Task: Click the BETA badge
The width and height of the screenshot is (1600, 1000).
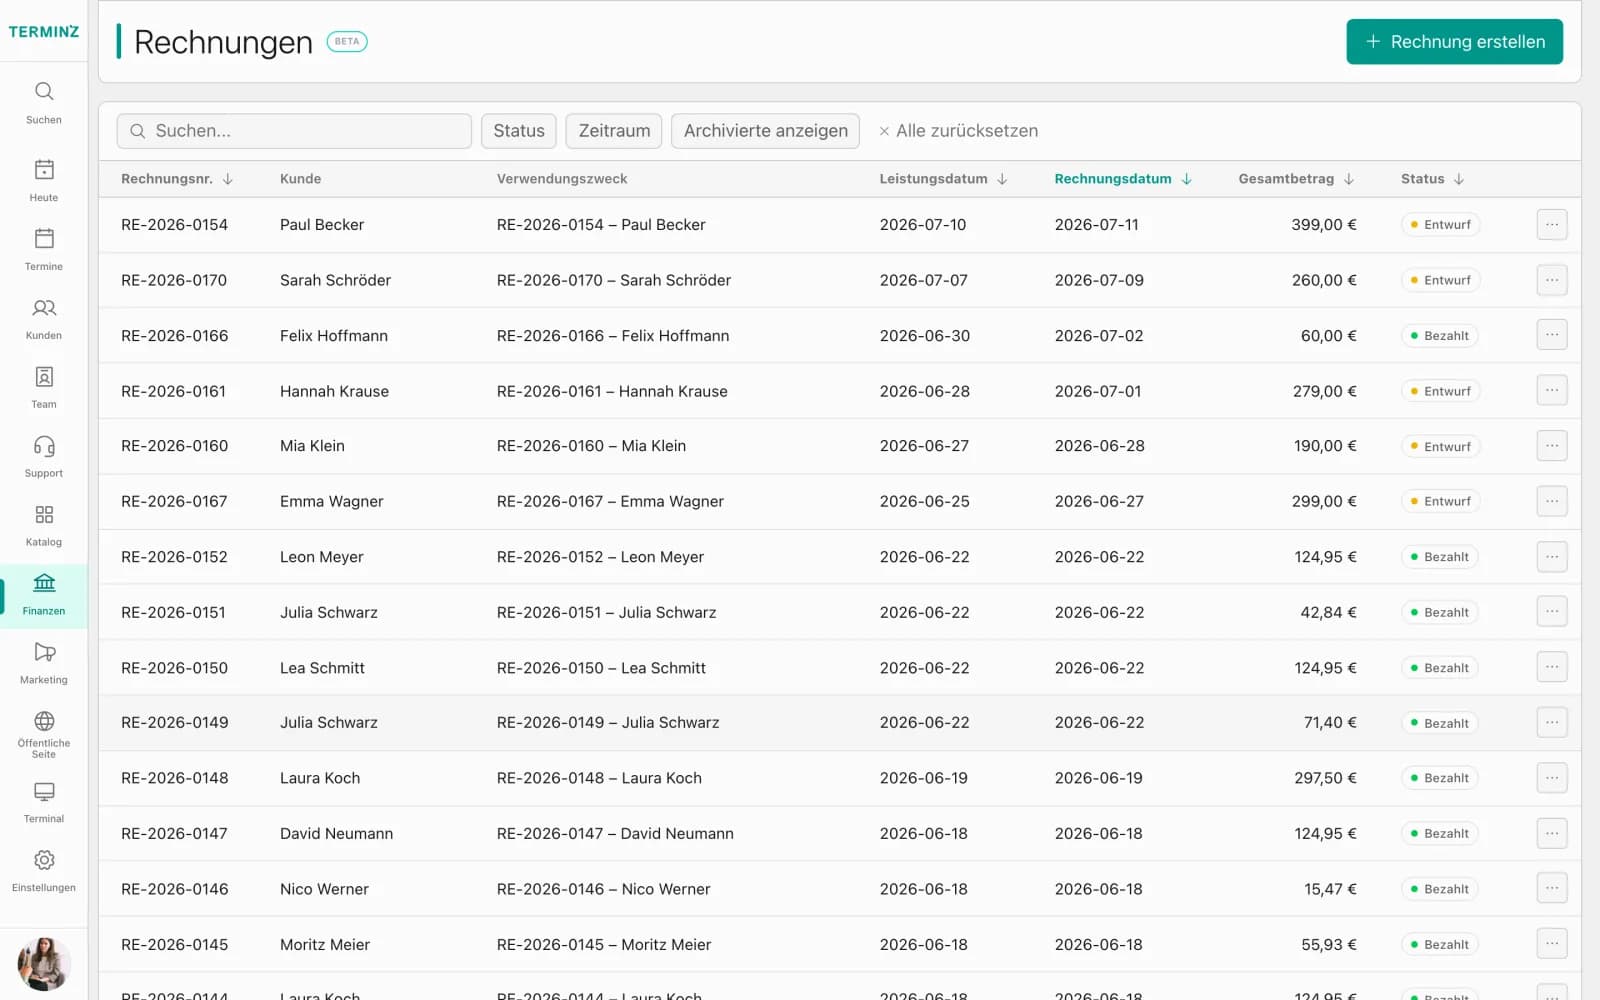Action: [x=347, y=42]
